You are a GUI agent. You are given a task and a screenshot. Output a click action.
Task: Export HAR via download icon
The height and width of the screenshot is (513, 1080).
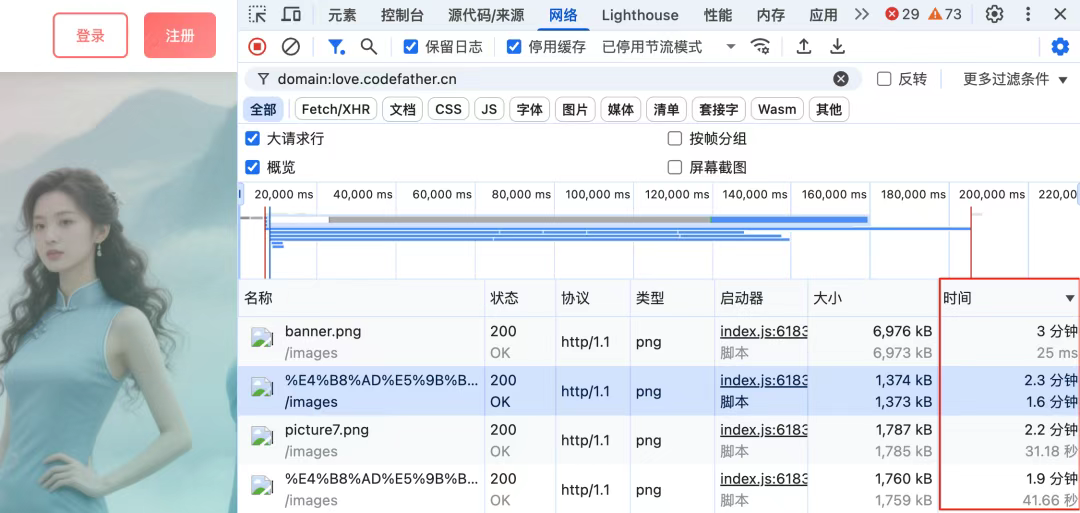(x=837, y=47)
